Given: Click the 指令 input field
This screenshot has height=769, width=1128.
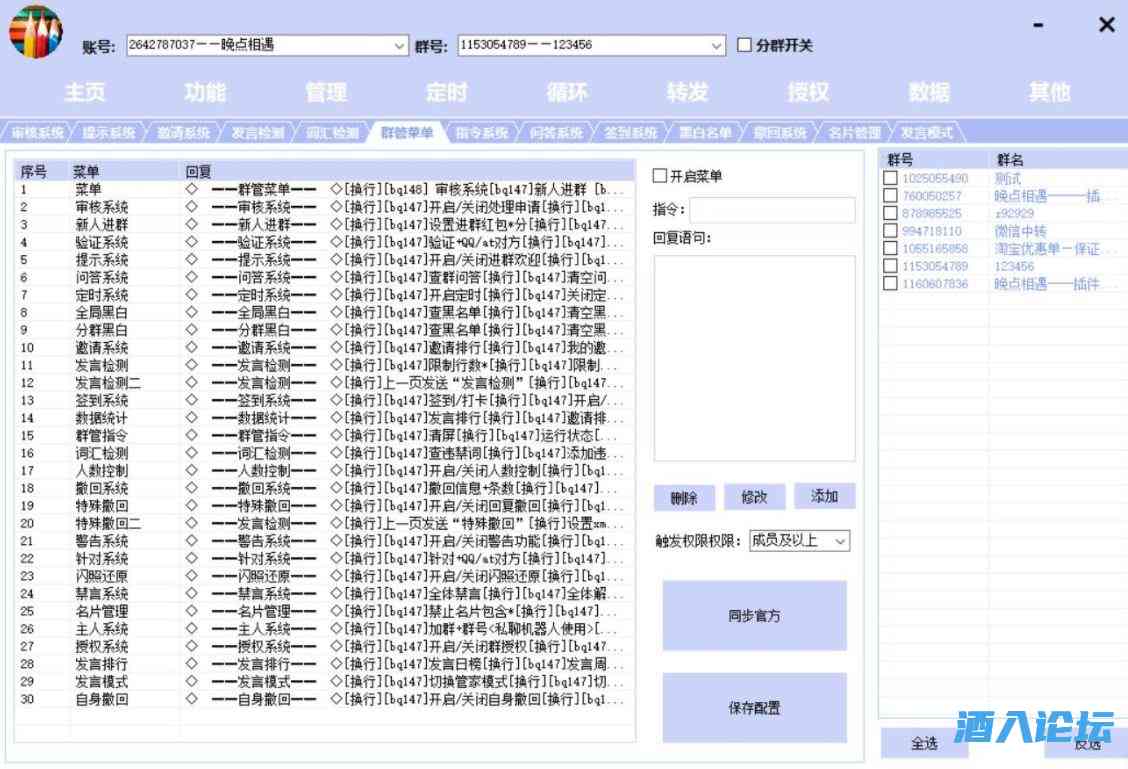Looking at the screenshot, I should pyautogui.click(x=772, y=210).
